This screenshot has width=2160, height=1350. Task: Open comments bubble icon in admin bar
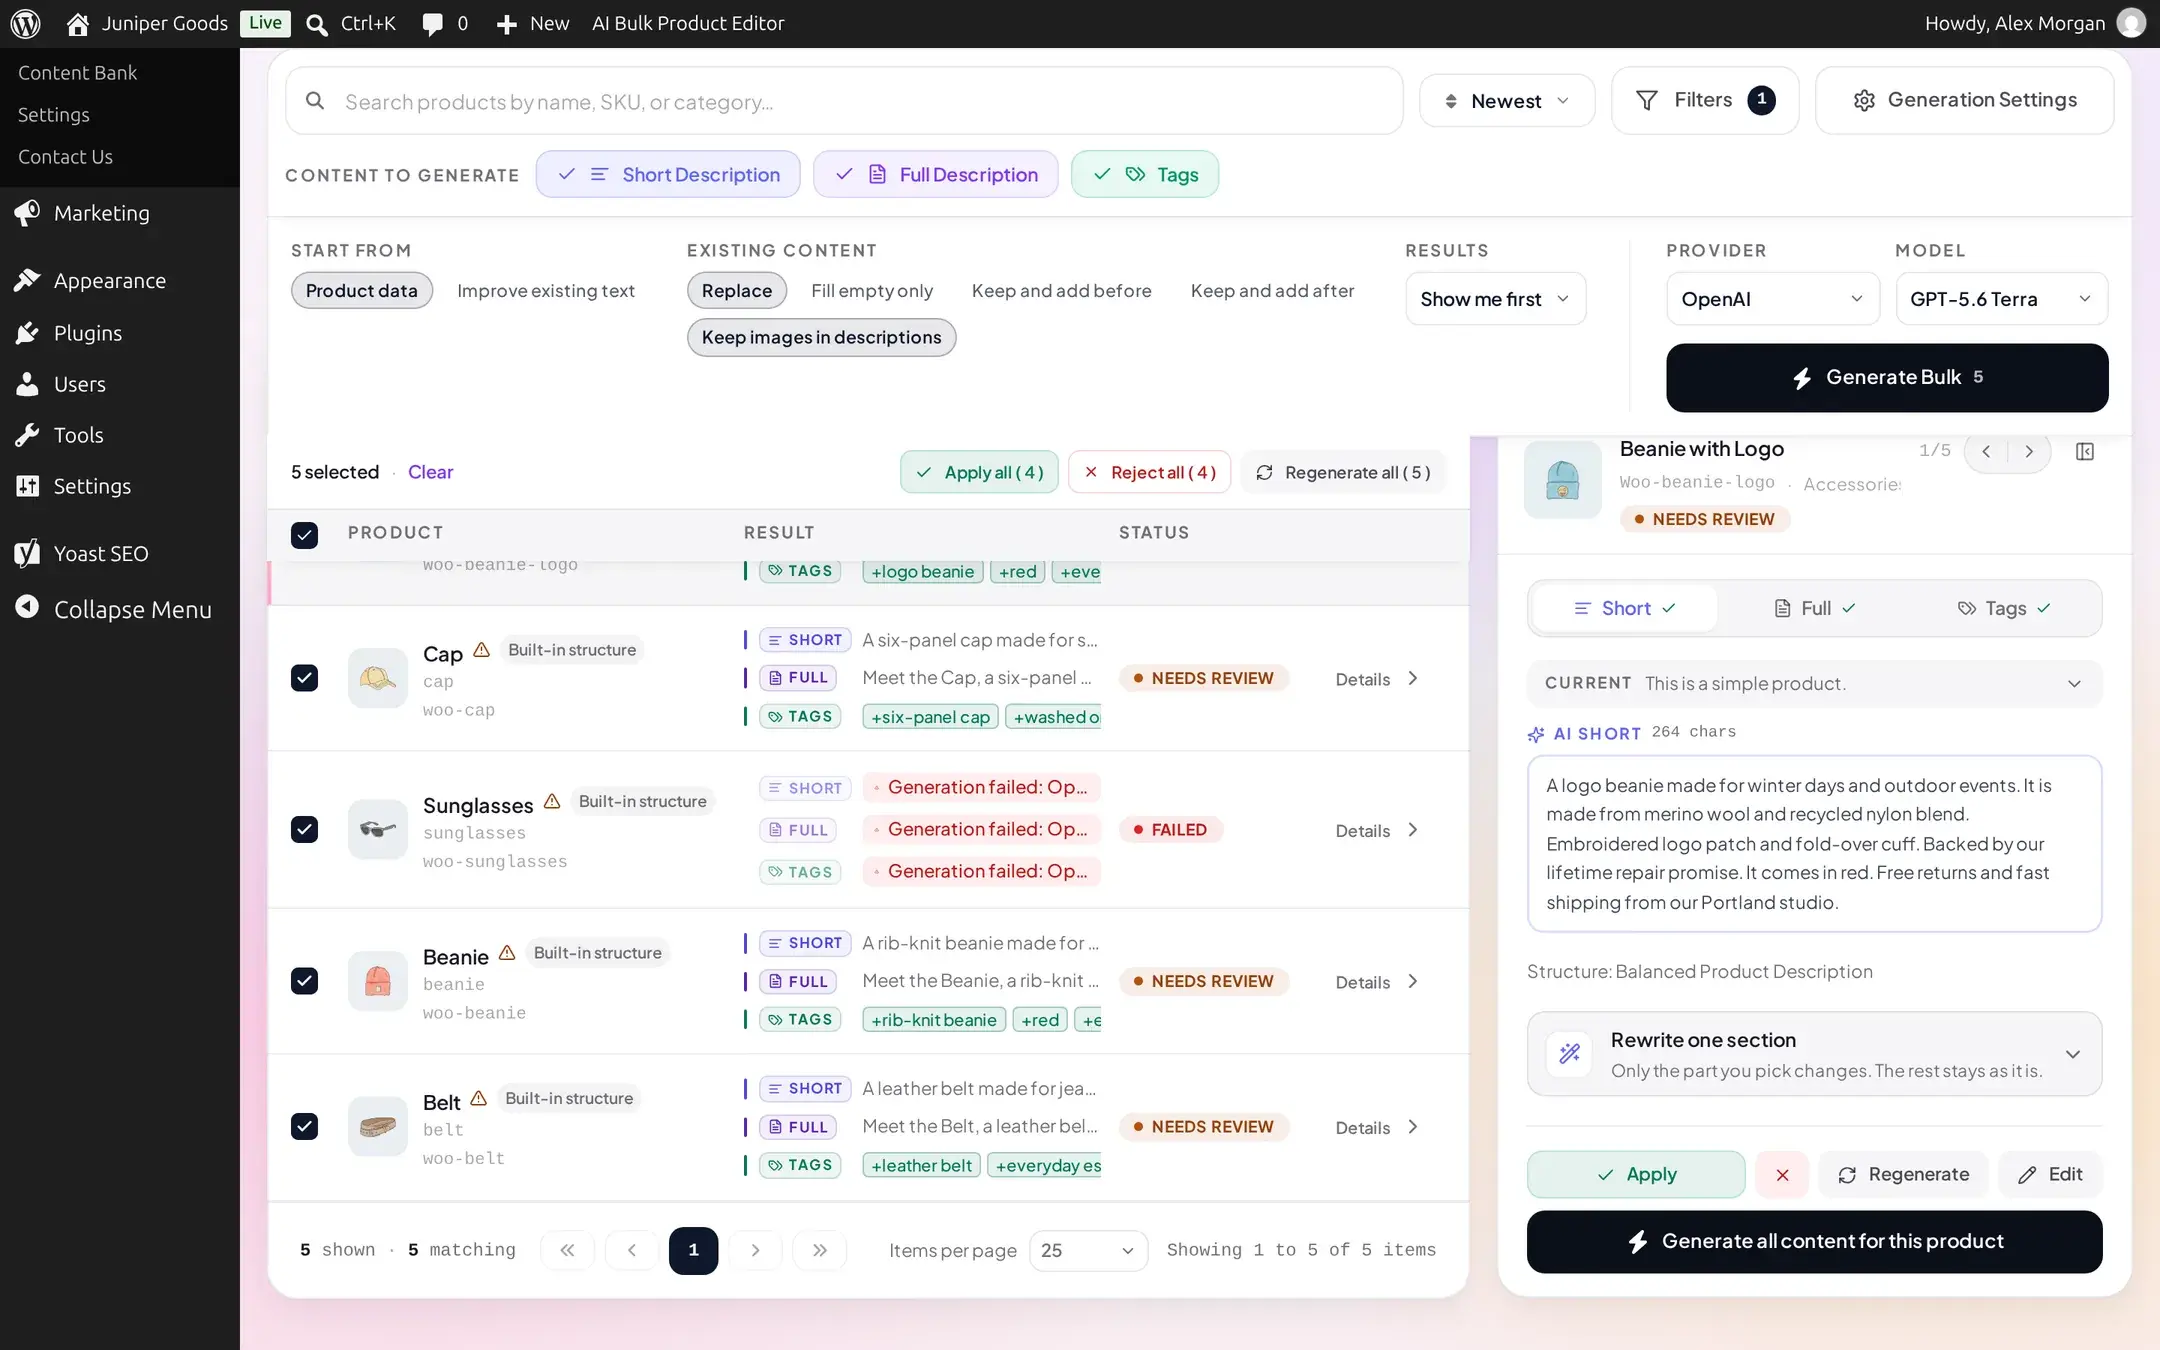[x=432, y=24]
